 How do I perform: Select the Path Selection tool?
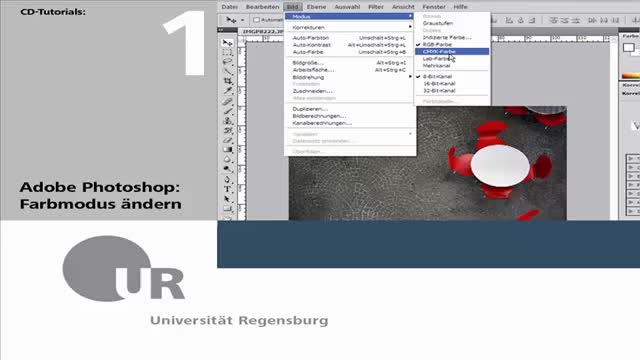[x=227, y=199]
